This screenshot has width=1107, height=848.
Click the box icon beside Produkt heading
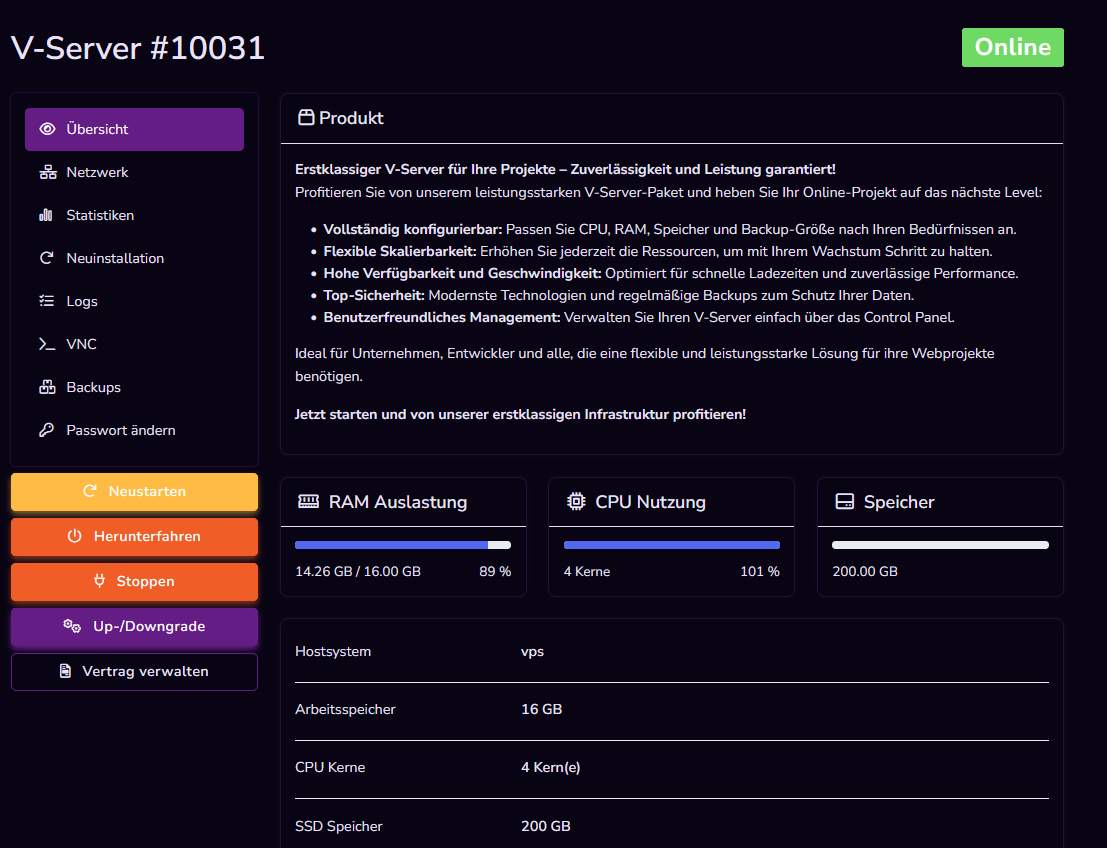(306, 117)
